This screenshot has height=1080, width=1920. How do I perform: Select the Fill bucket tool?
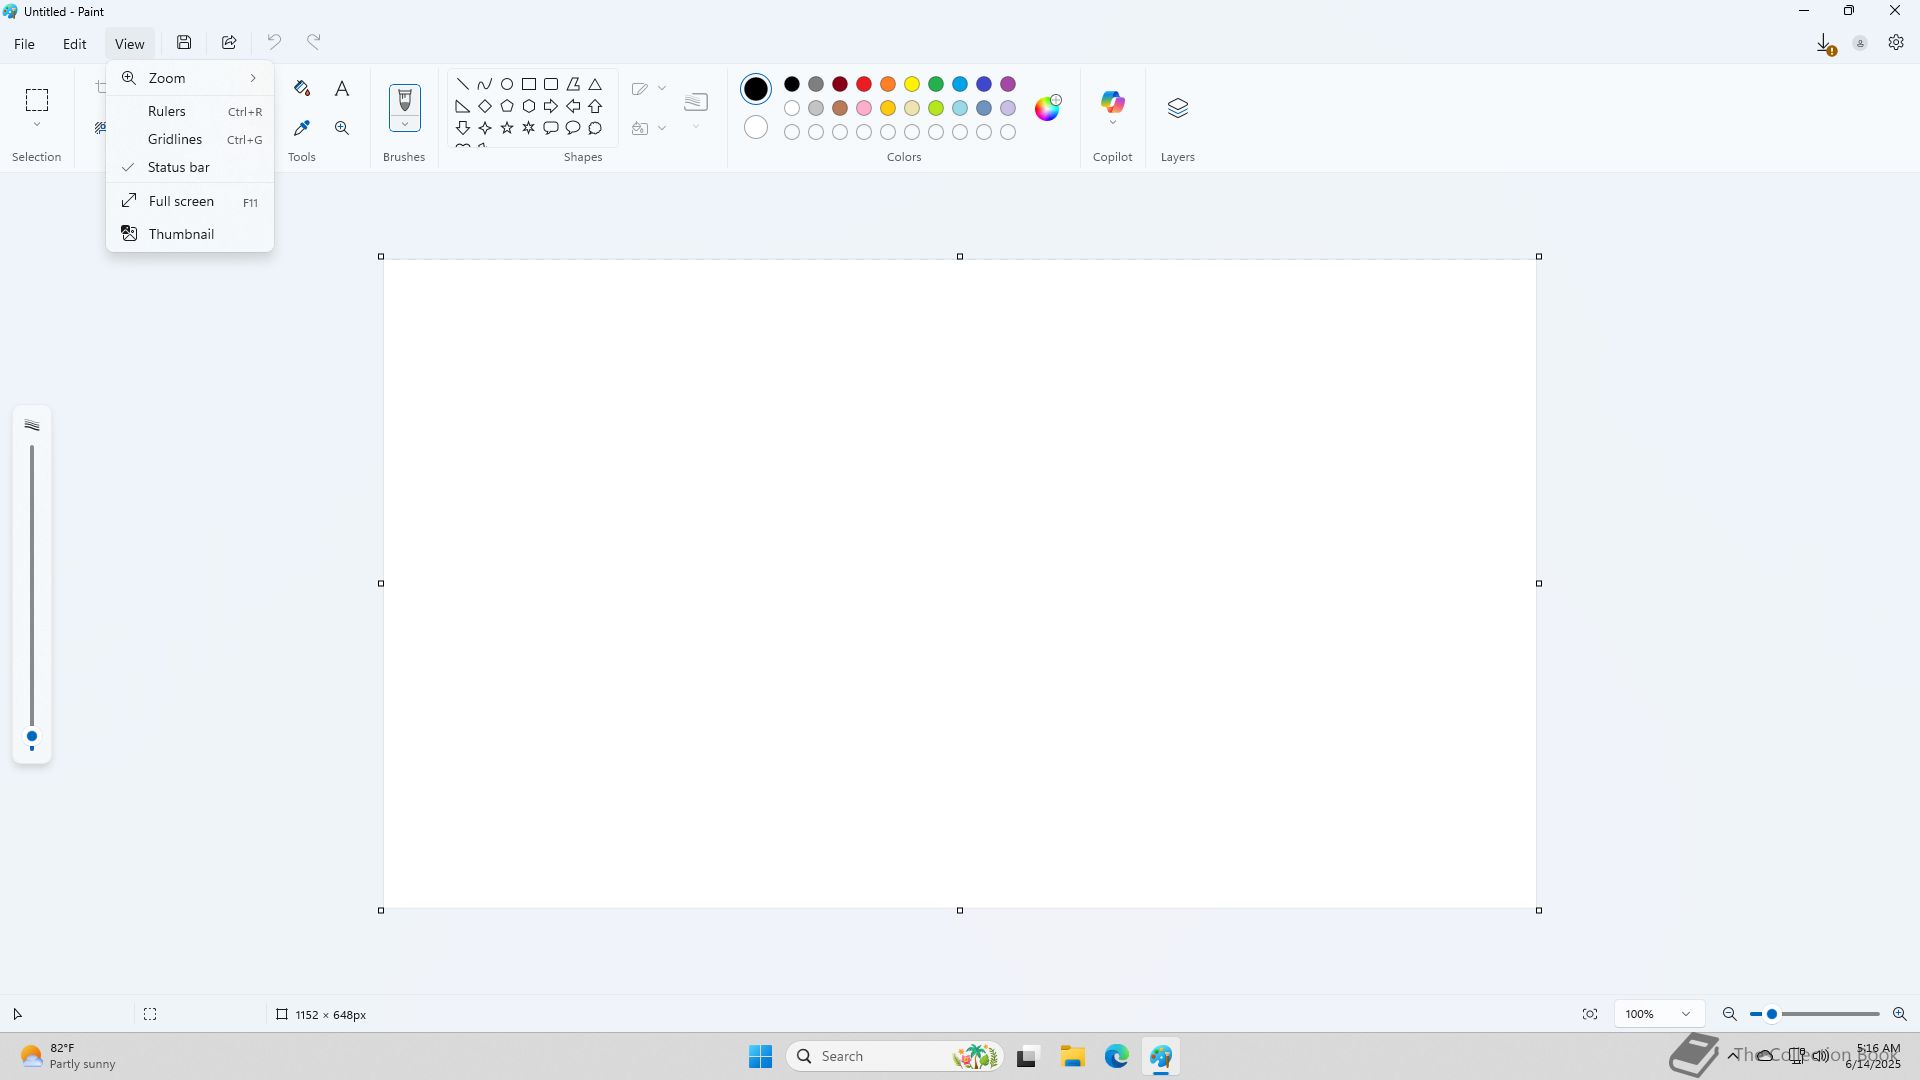(x=302, y=88)
